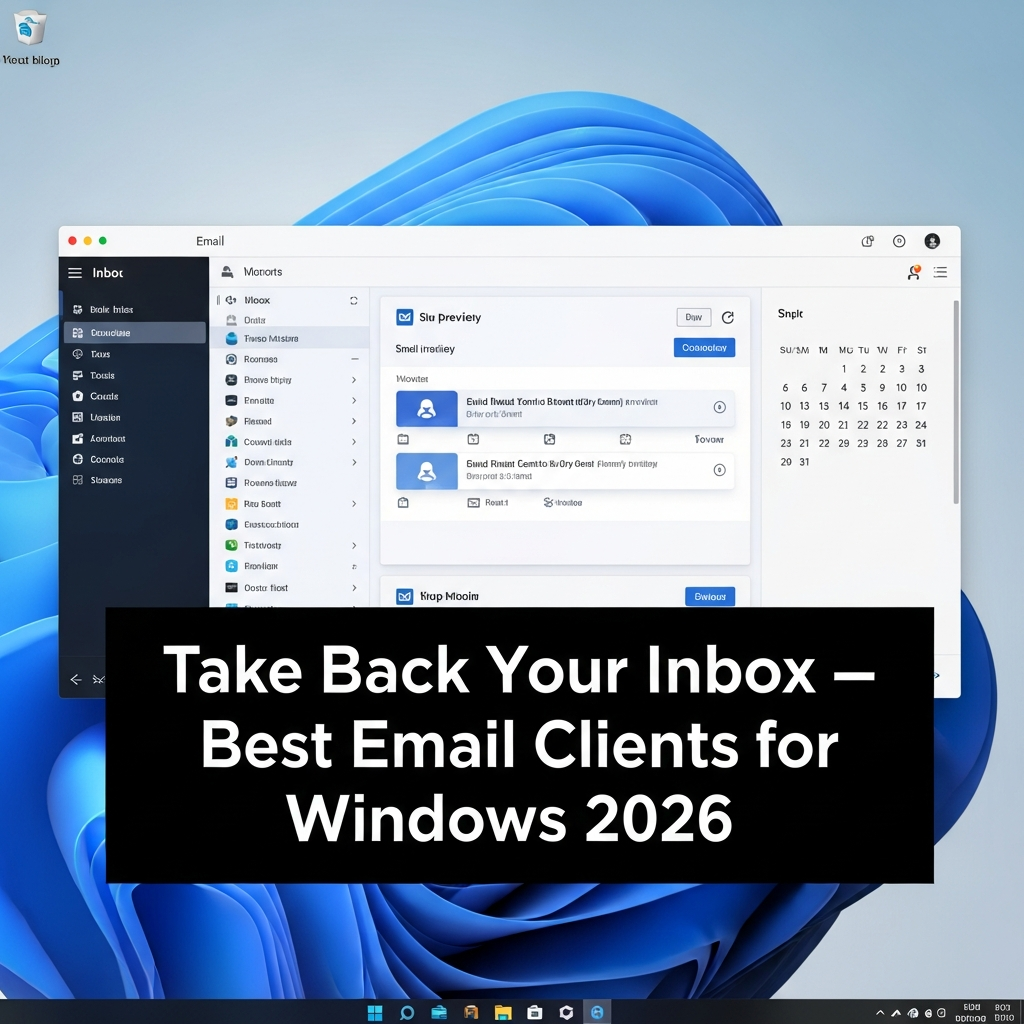Click the settings gear in the title bar

(x=899, y=241)
